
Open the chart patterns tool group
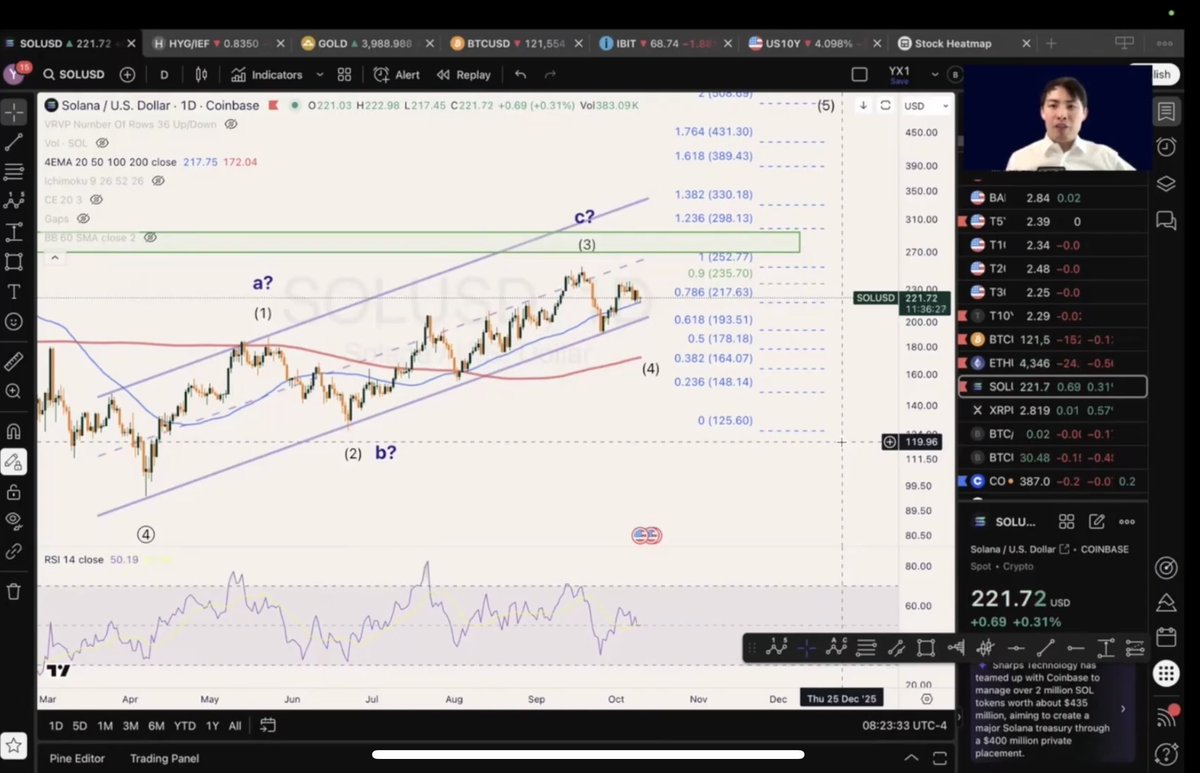coord(14,202)
